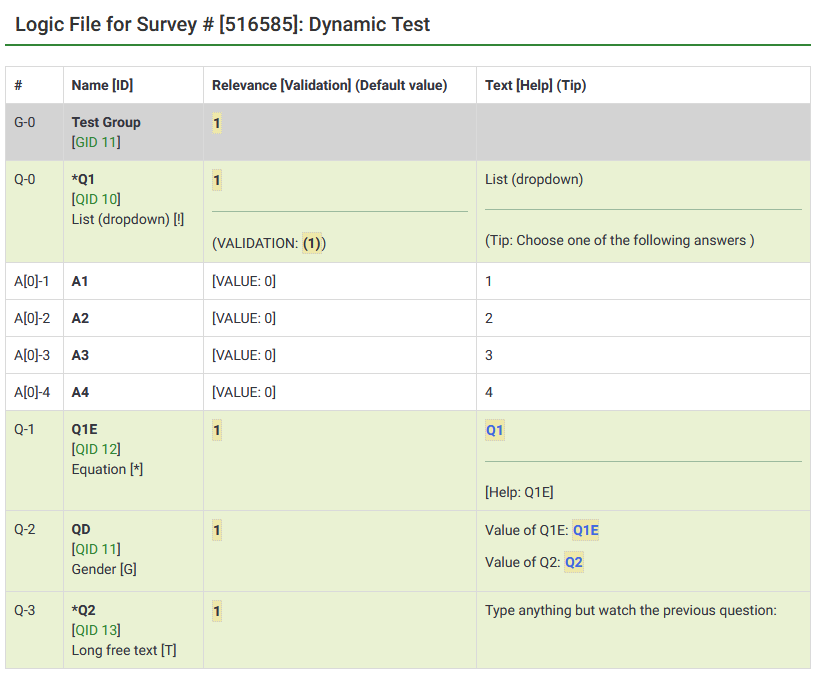
Task: Click answer text '2' in A2 row
Action: pos(489,318)
